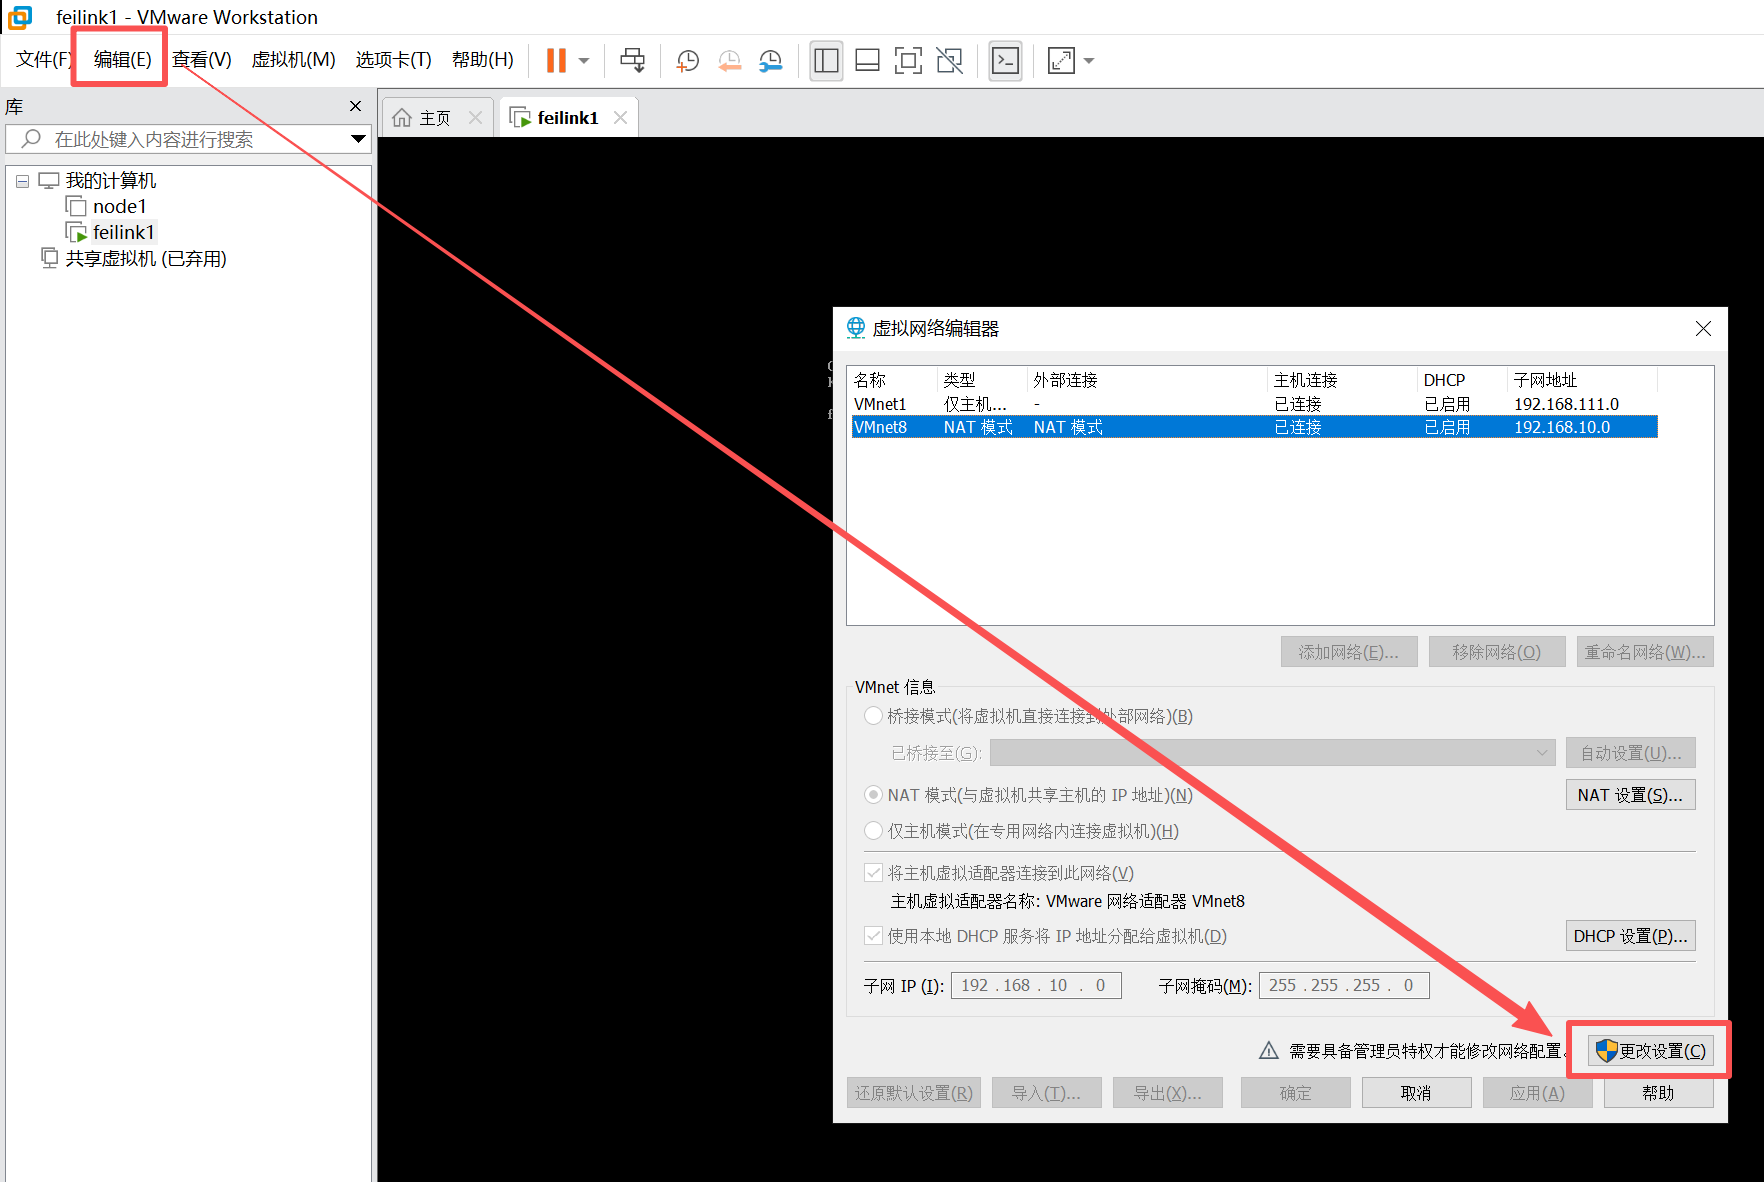1764x1182 pixels.
Task: Toggle the thumbnail bar icon
Action: pyautogui.click(x=867, y=61)
